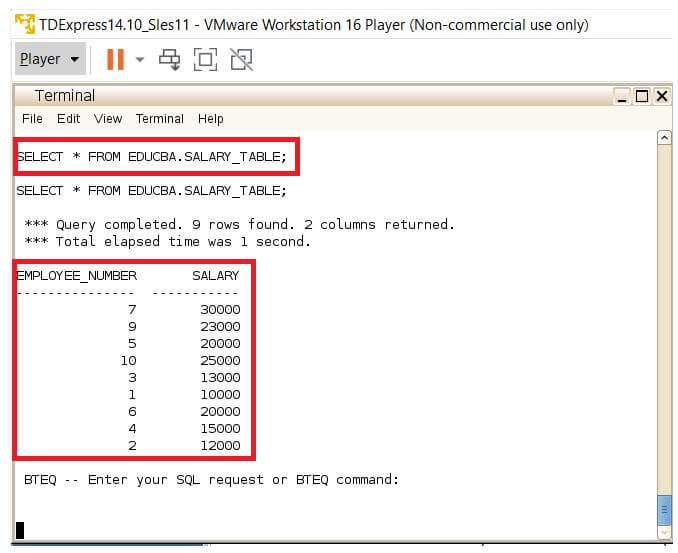Click the 'BTEQ -- Enter your SQL request' prompt
Screen dimensions: 678x553
211,479
